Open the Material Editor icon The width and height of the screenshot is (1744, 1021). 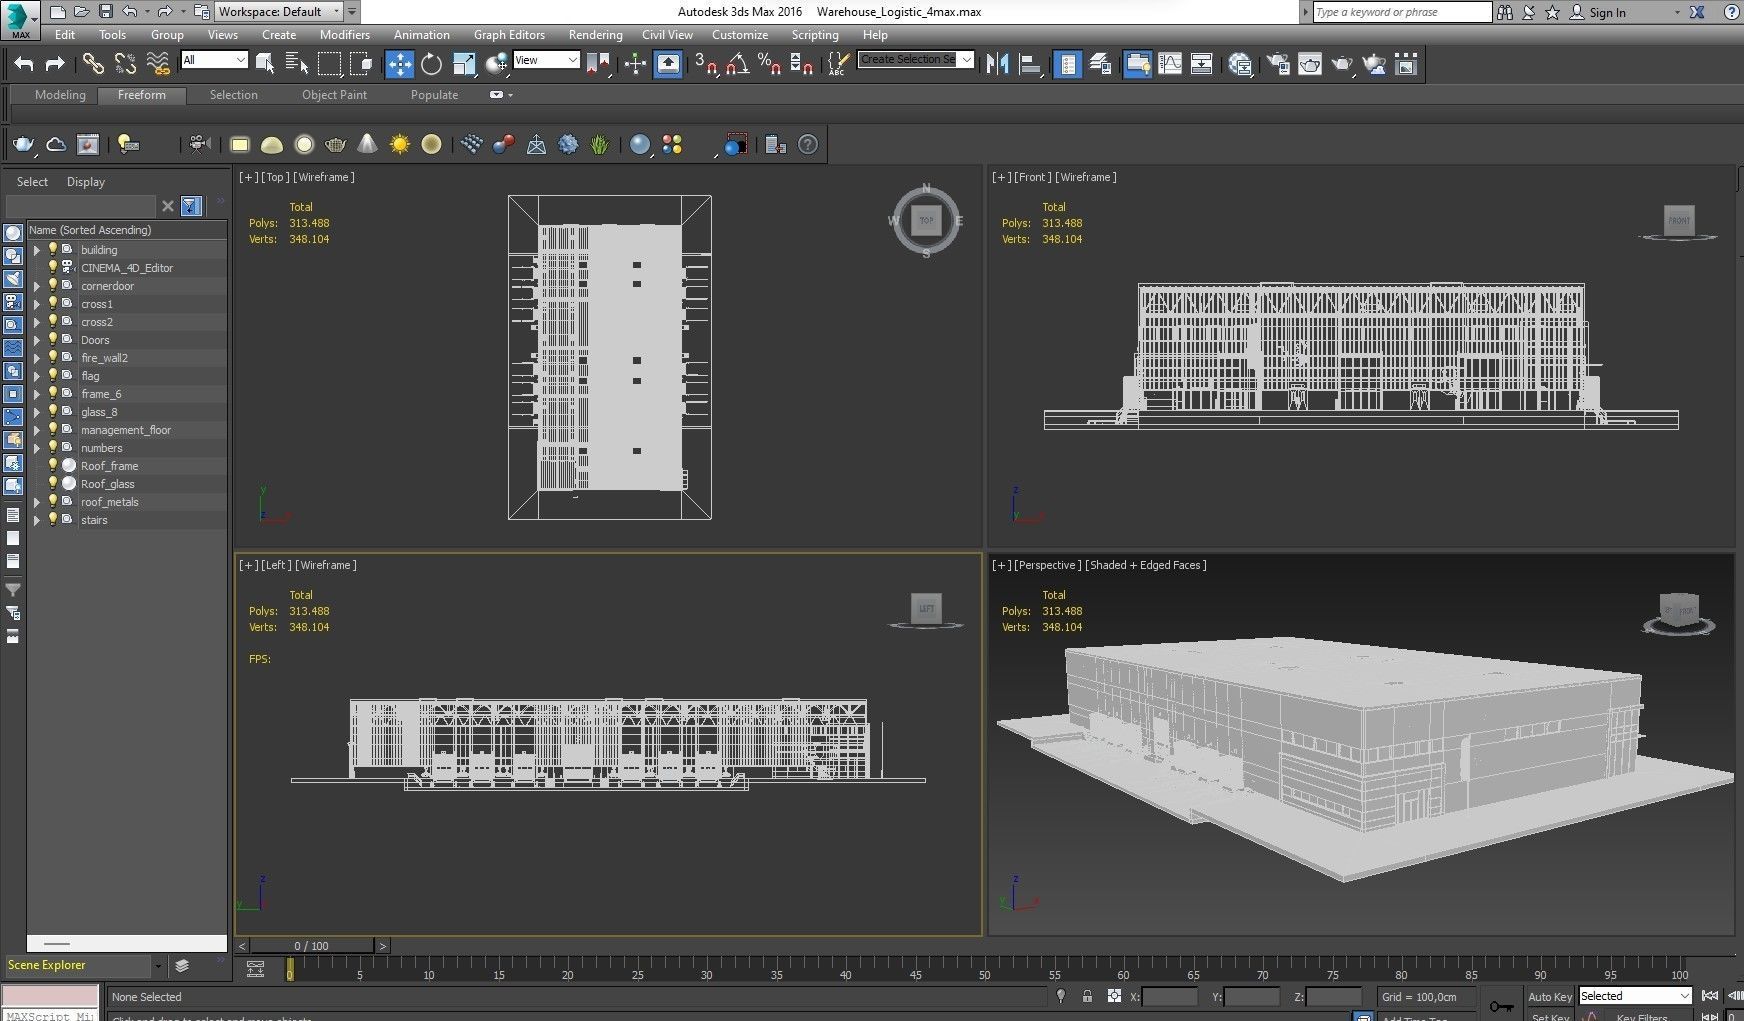point(1240,64)
